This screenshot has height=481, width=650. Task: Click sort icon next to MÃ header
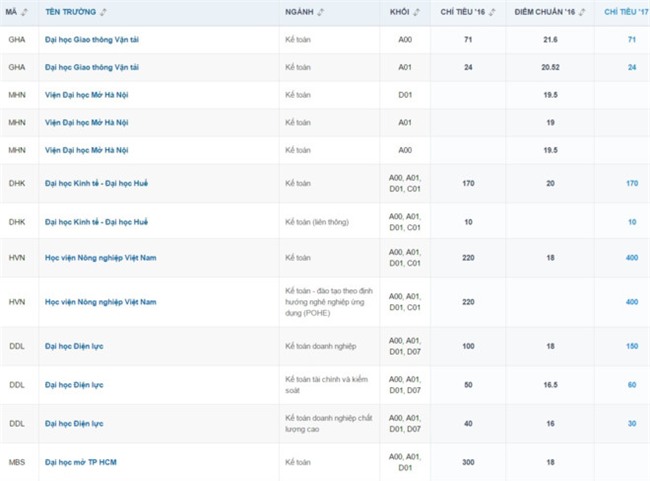[x=25, y=12]
